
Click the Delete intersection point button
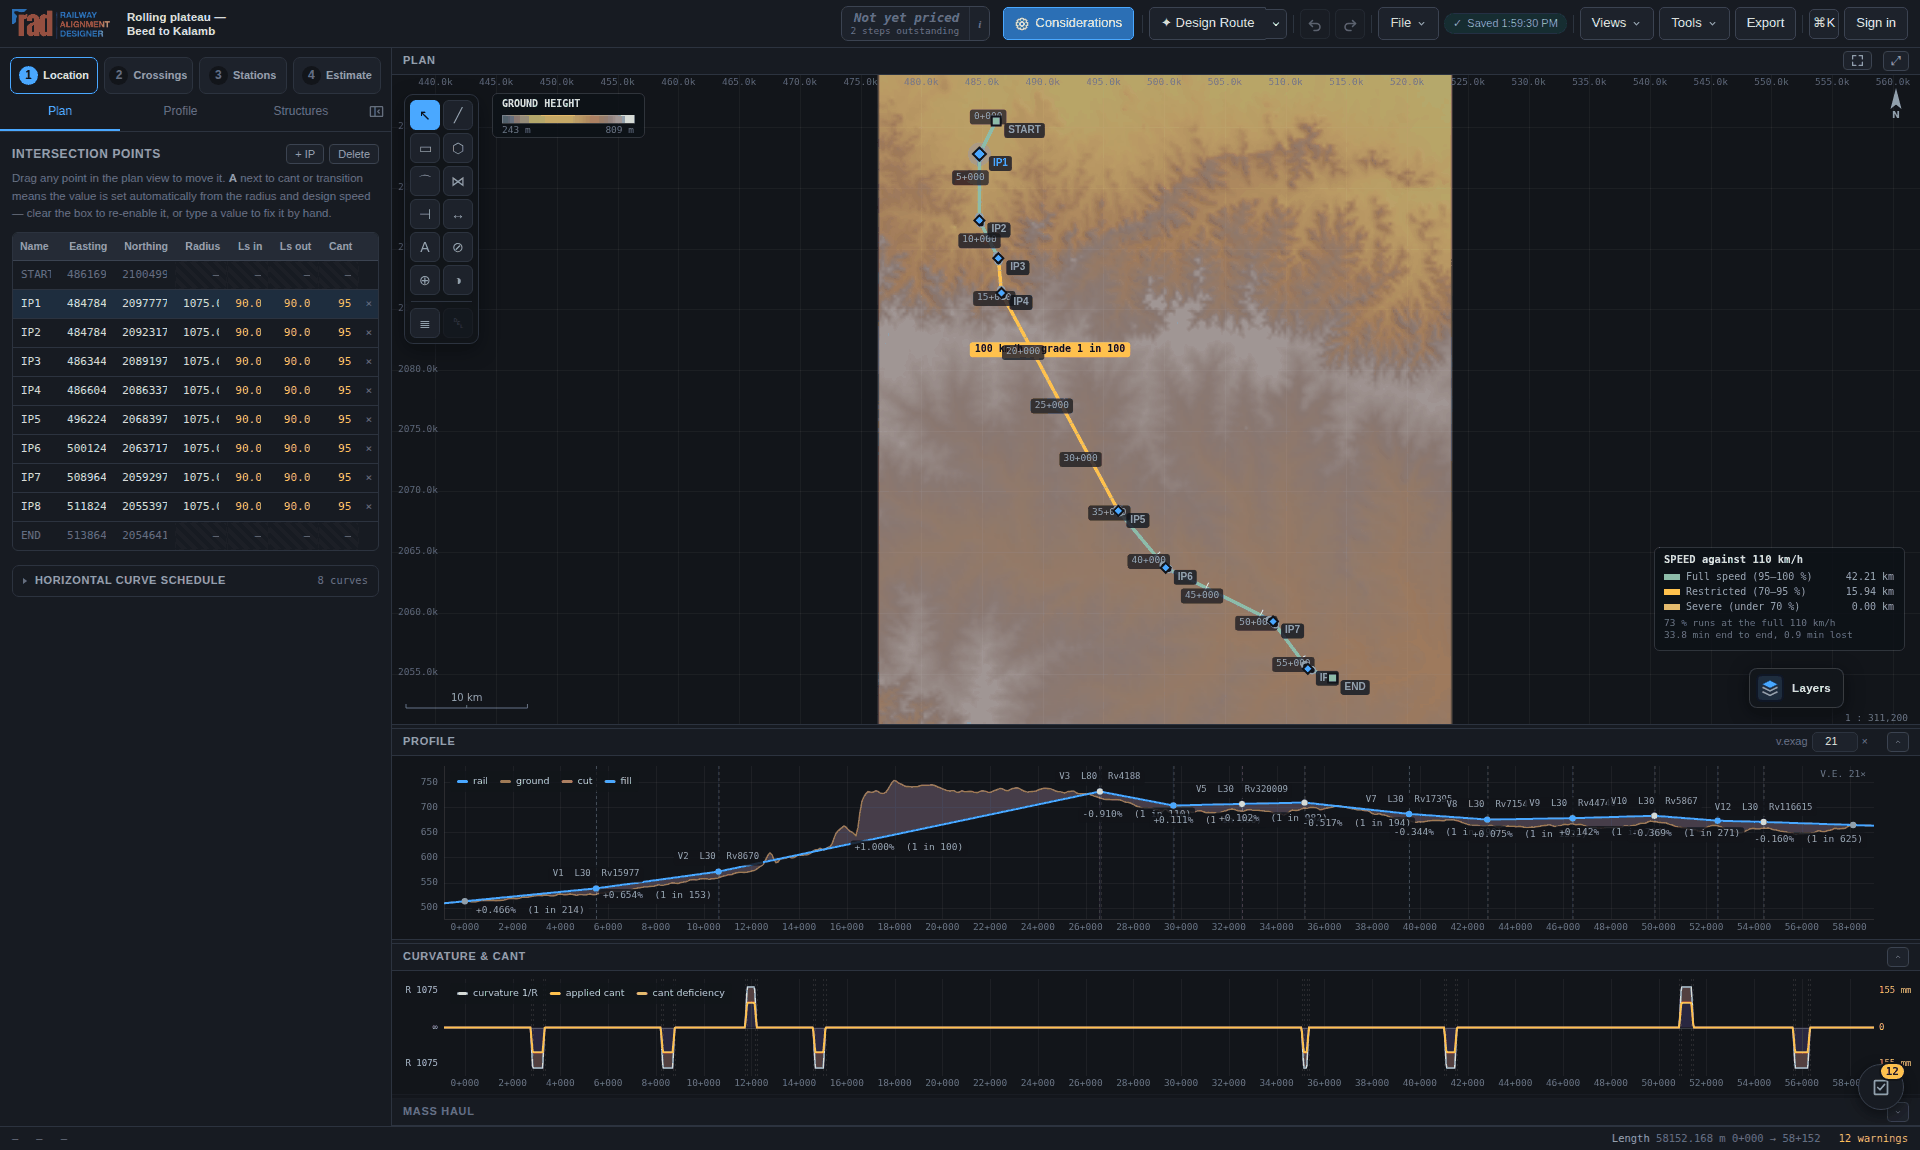pyautogui.click(x=354, y=154)
